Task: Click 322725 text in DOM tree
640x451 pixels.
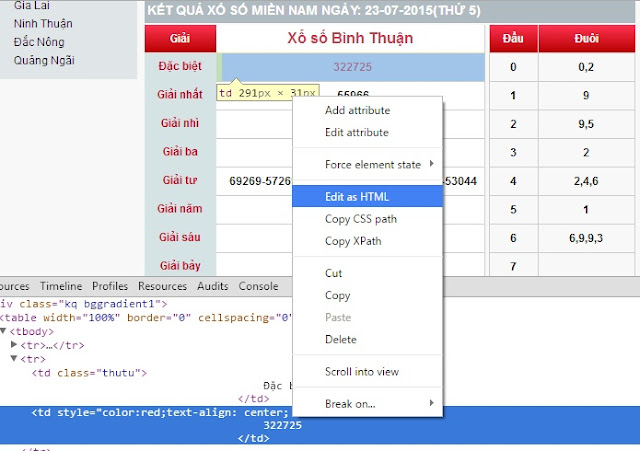Action: tap(282, 425)
